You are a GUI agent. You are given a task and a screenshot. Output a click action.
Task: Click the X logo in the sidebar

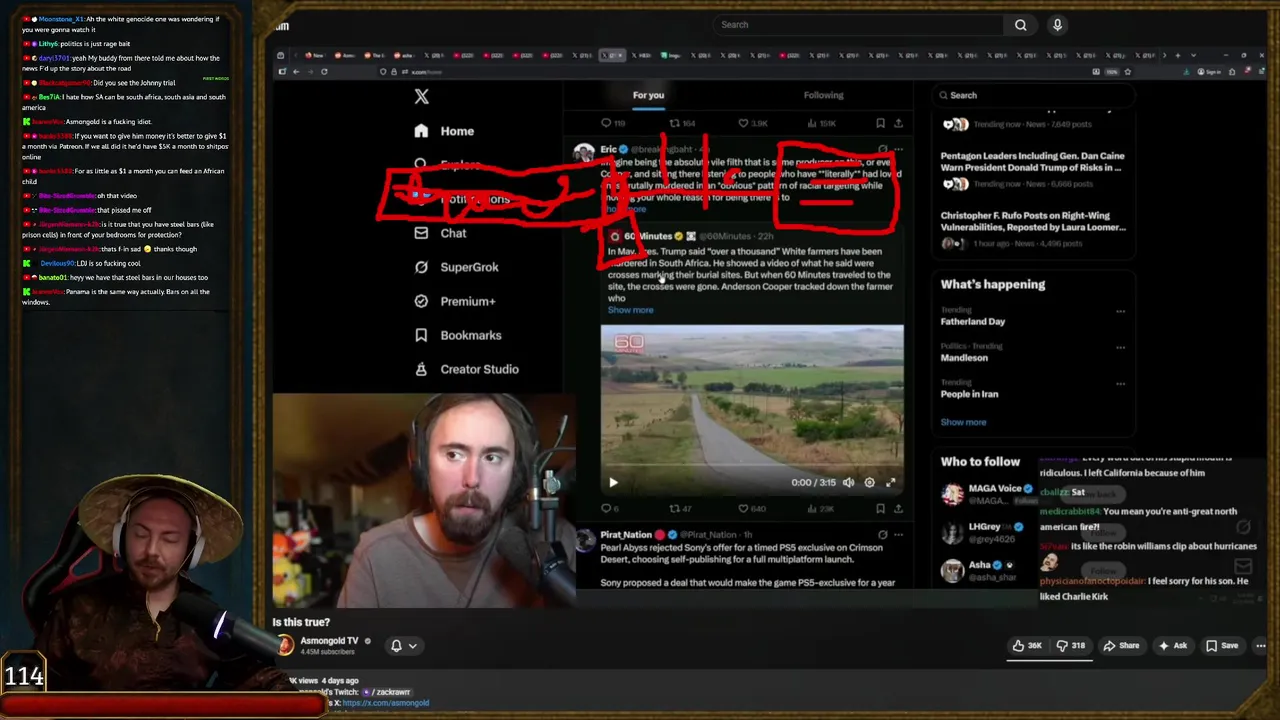coord(421,97)
